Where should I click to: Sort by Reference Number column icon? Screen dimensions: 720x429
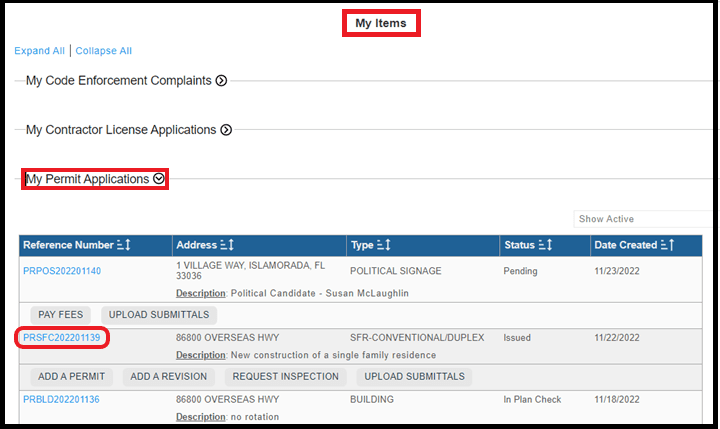[125, 245]
